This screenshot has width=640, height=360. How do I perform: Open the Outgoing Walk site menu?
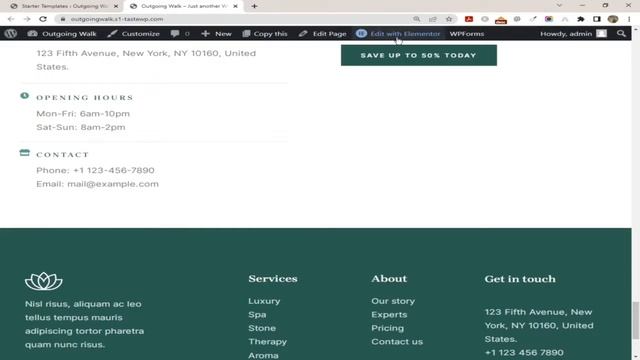pos(62,34)
